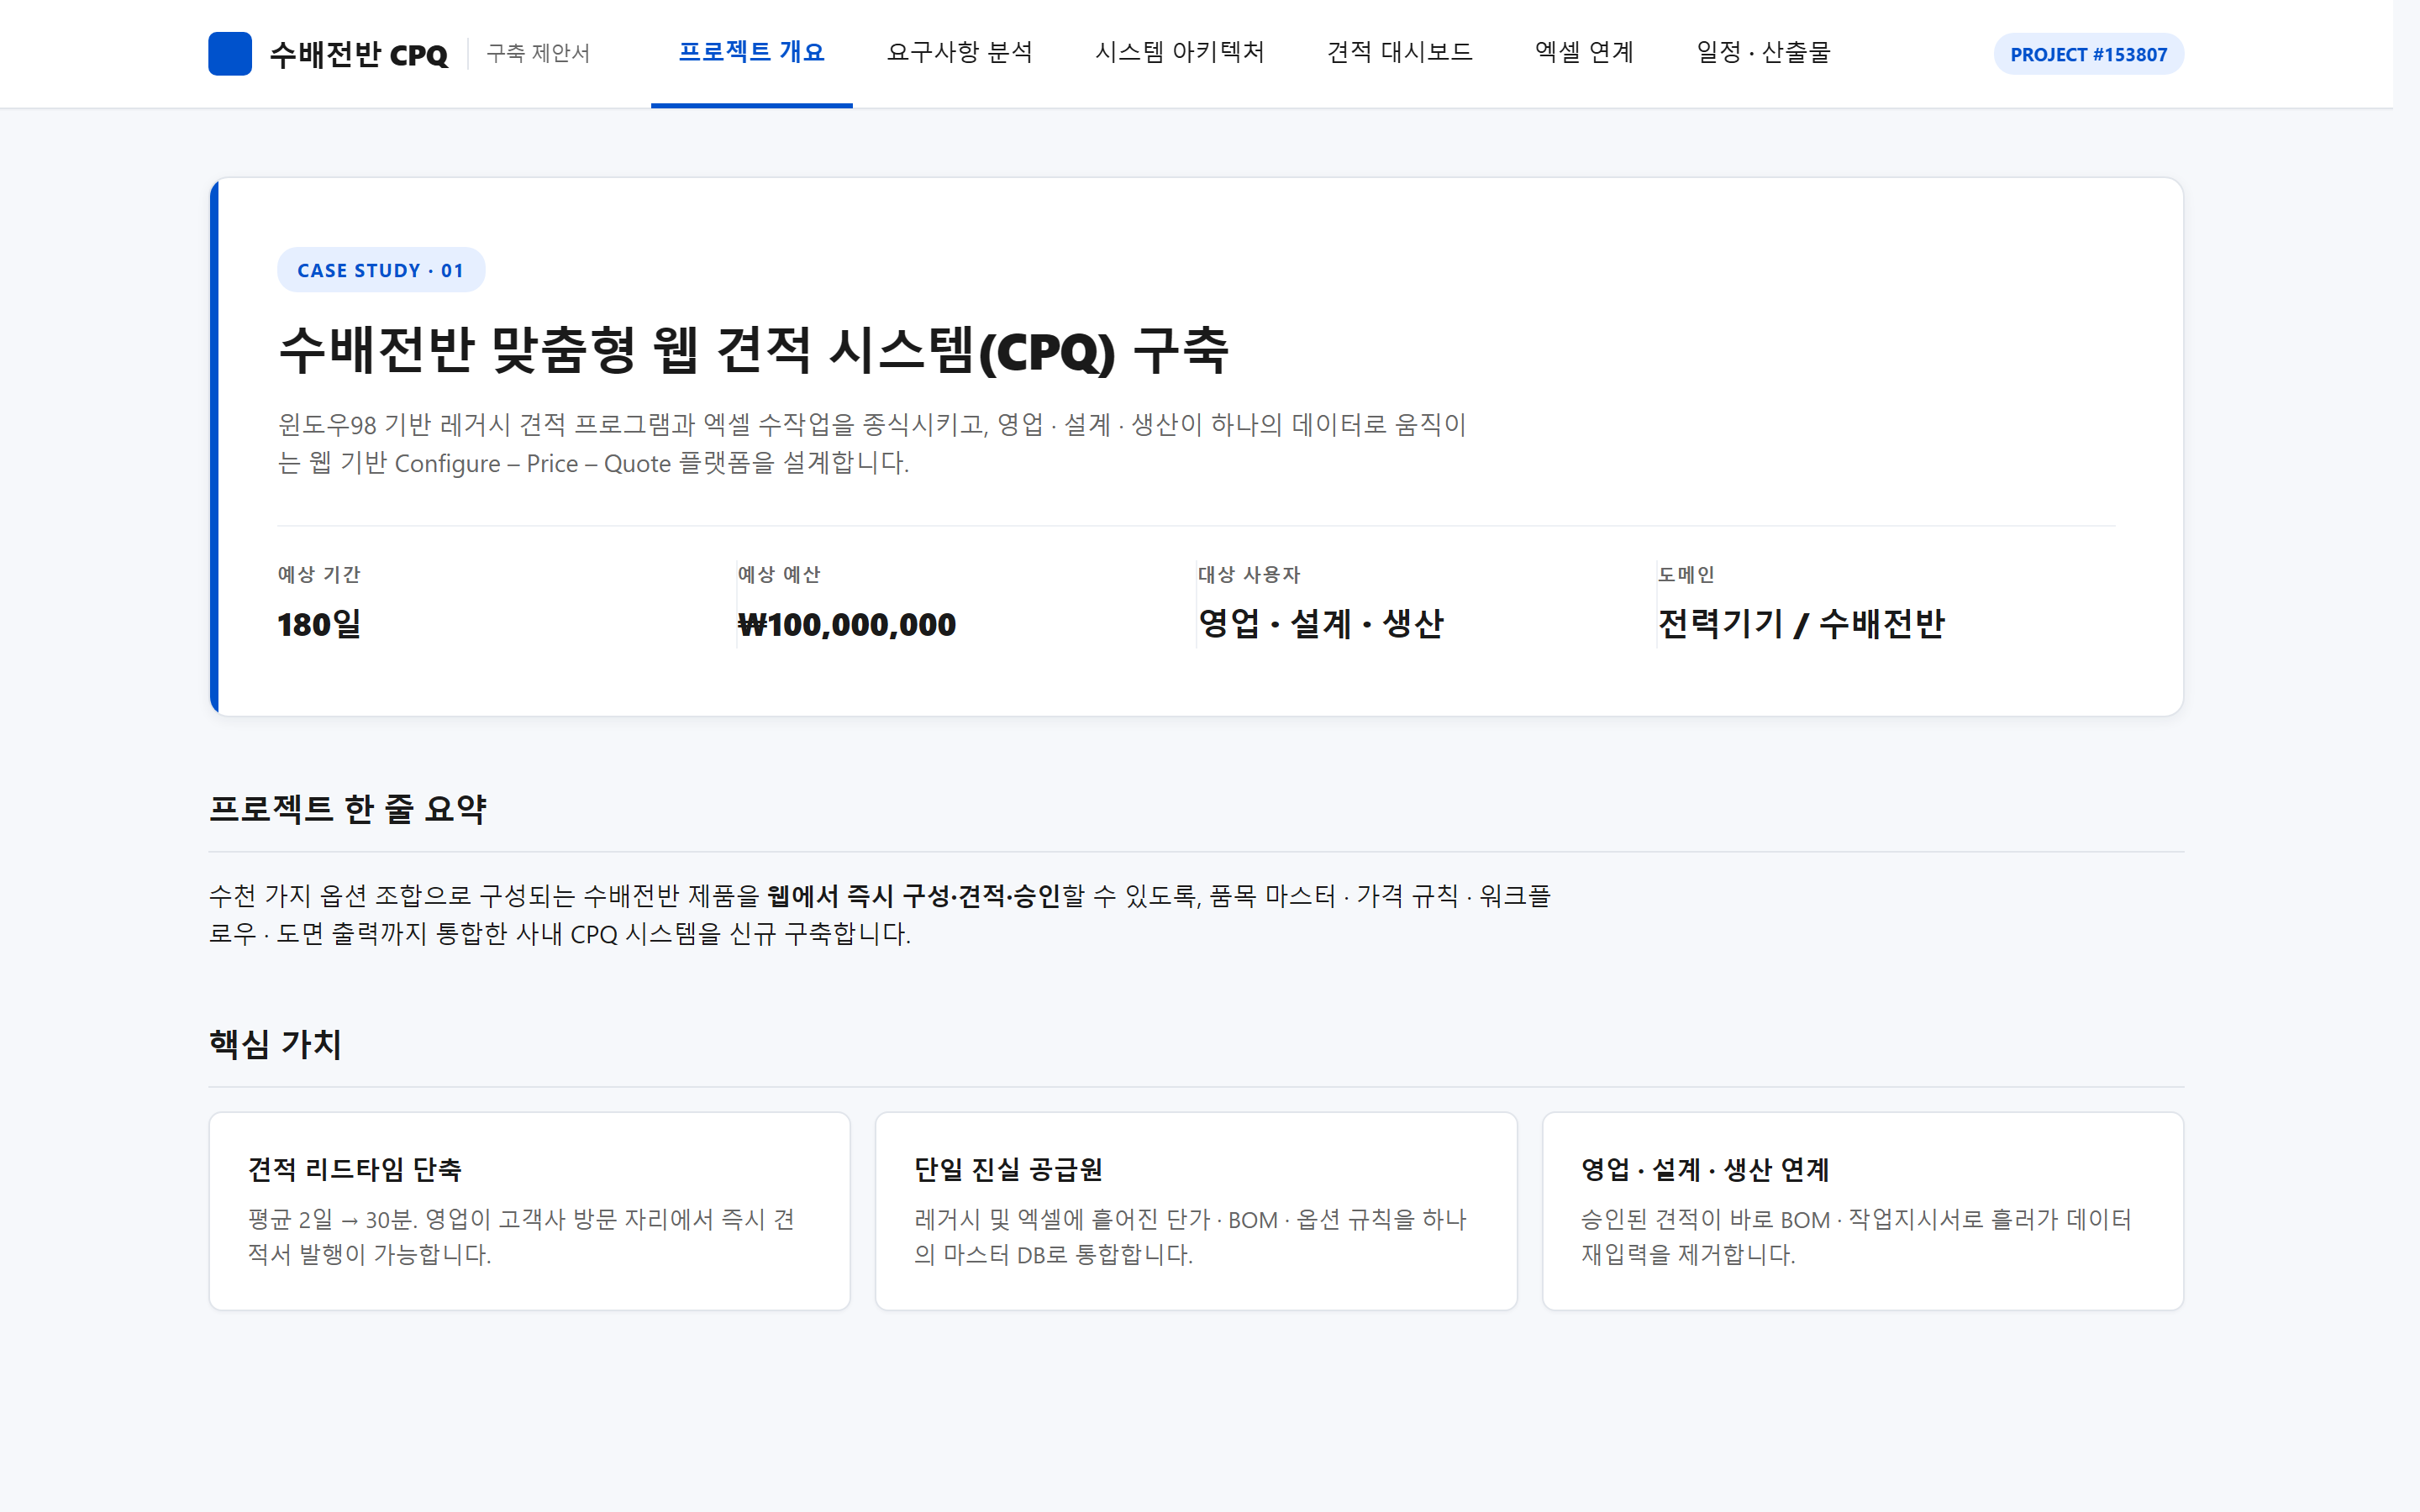
Task: Click the CASE STUDY · 01 label
Action: [380, 270]
